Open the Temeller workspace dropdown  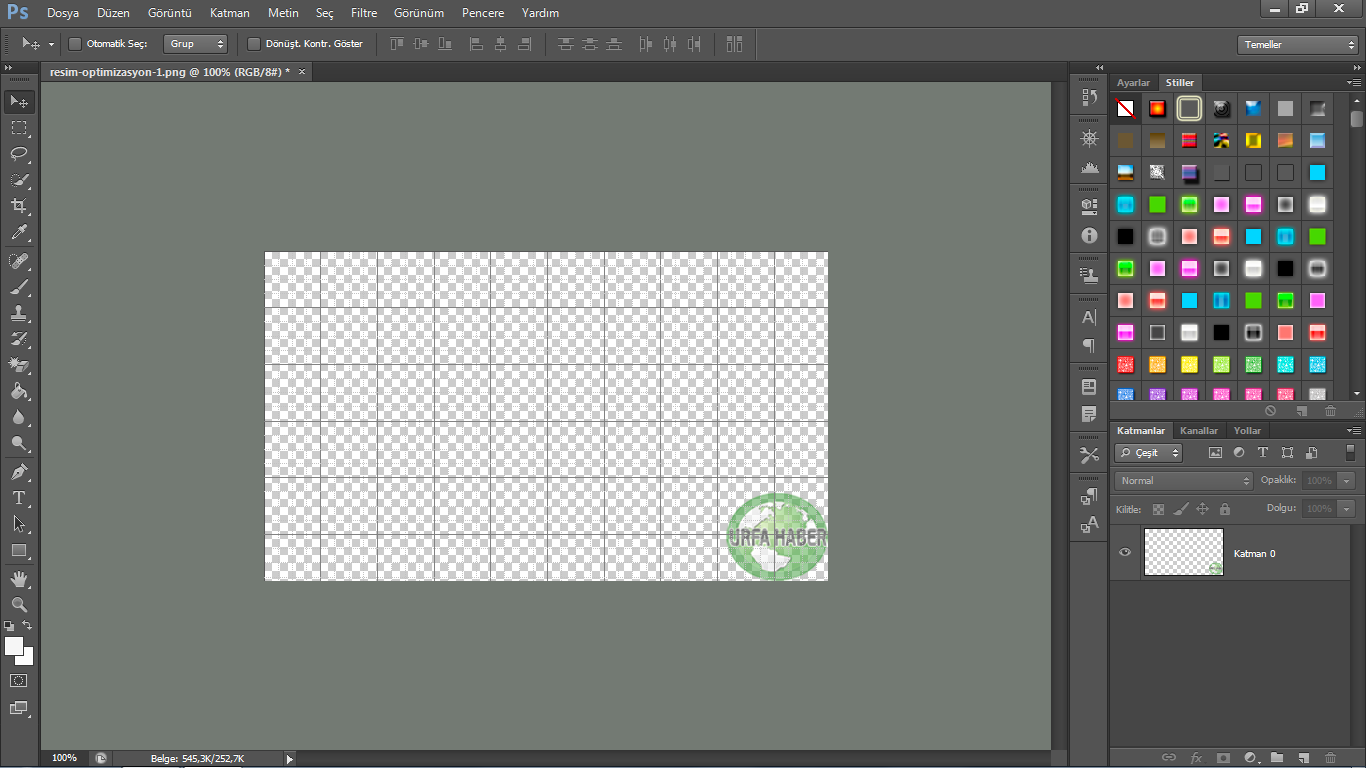click(x=1298, y=45)
